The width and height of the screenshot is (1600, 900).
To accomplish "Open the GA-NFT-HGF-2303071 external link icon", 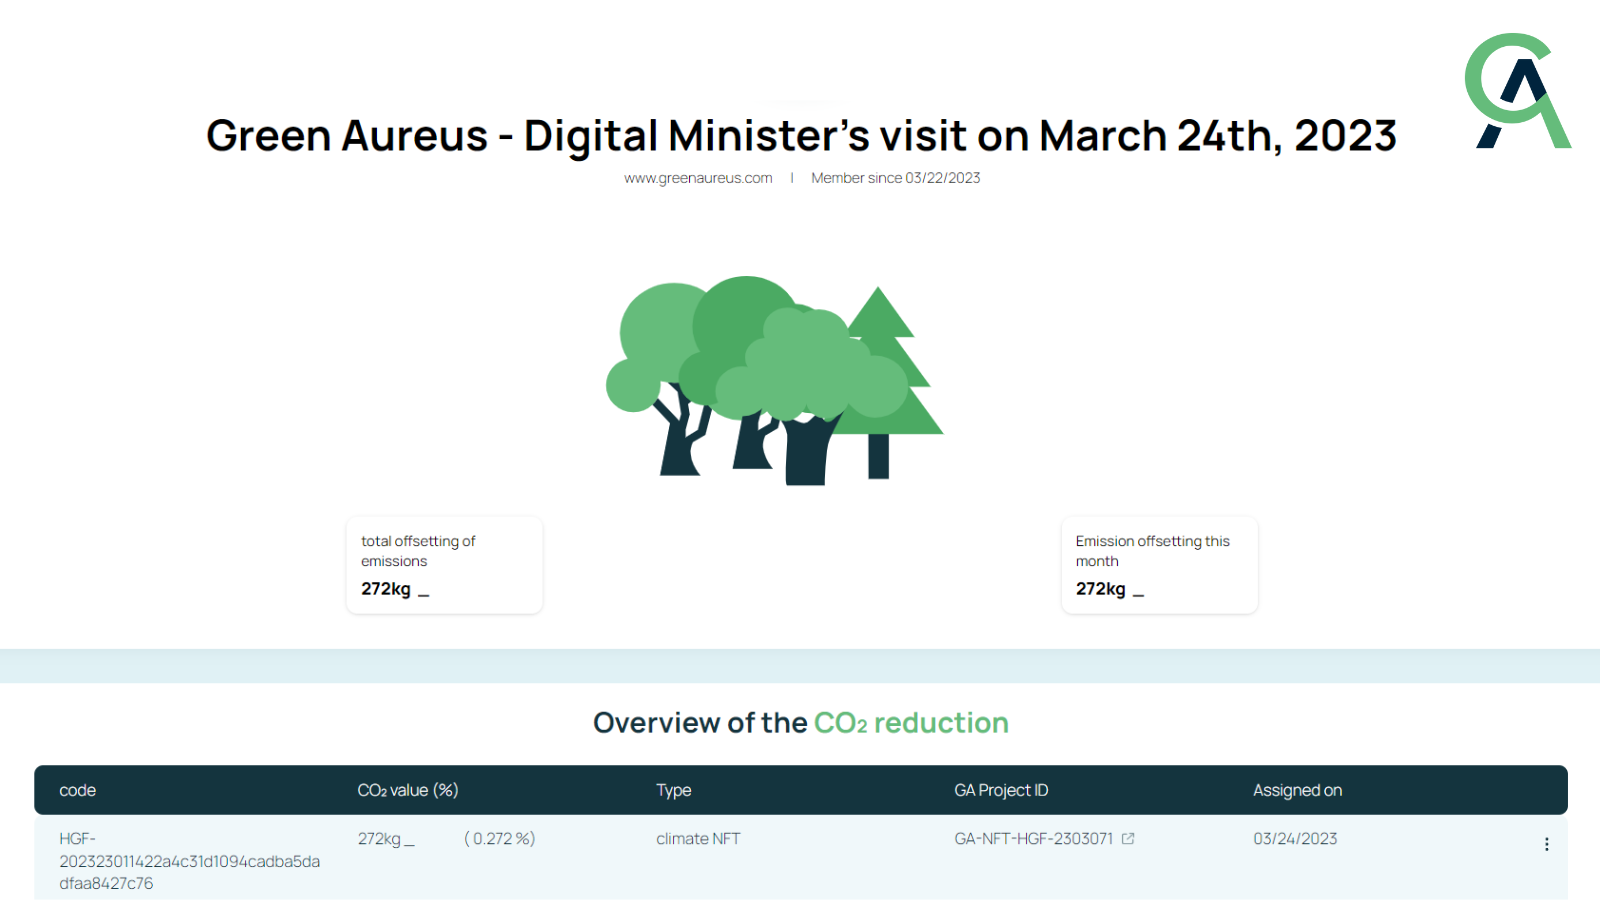I will coord(1128,839).
